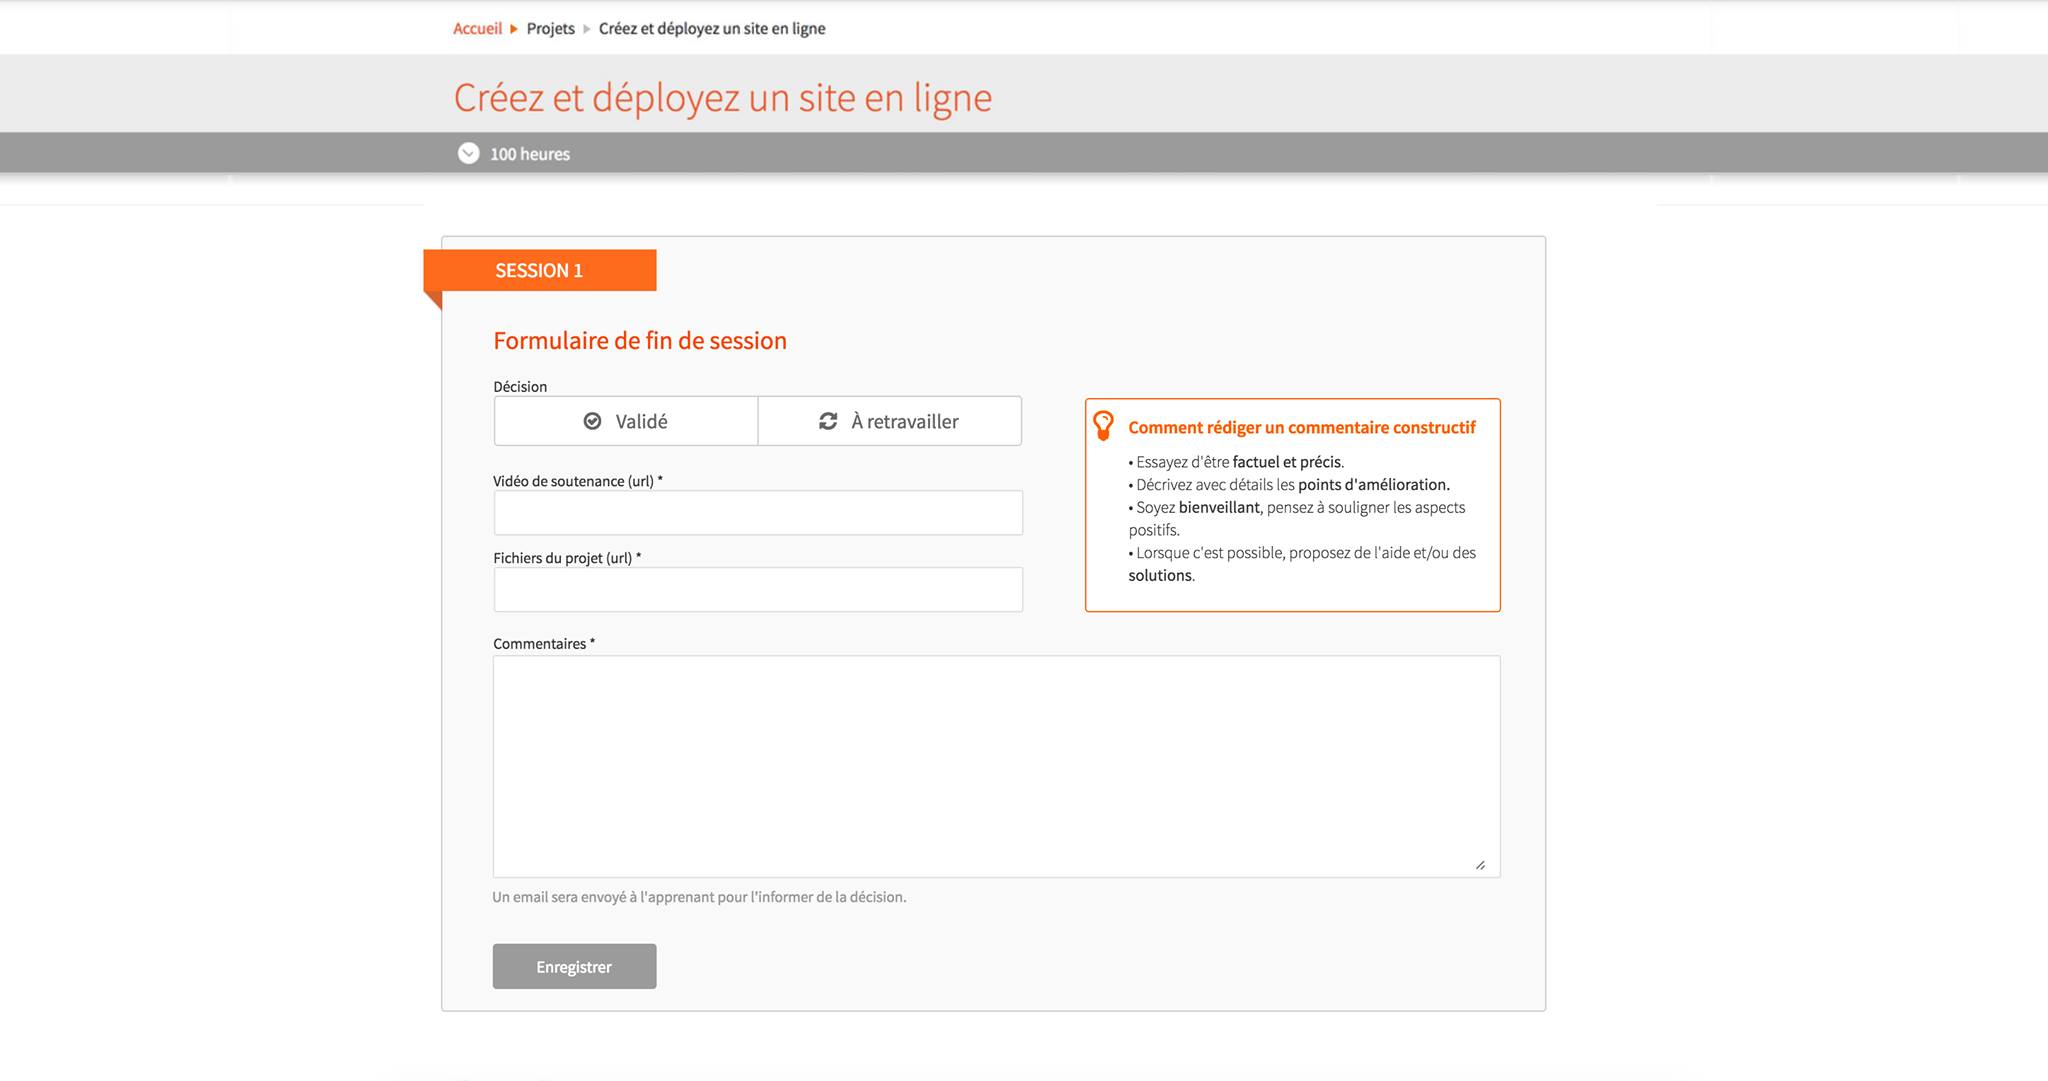
Task: Click the breadcrumb arrow after Projets
Action: (587, 29)
